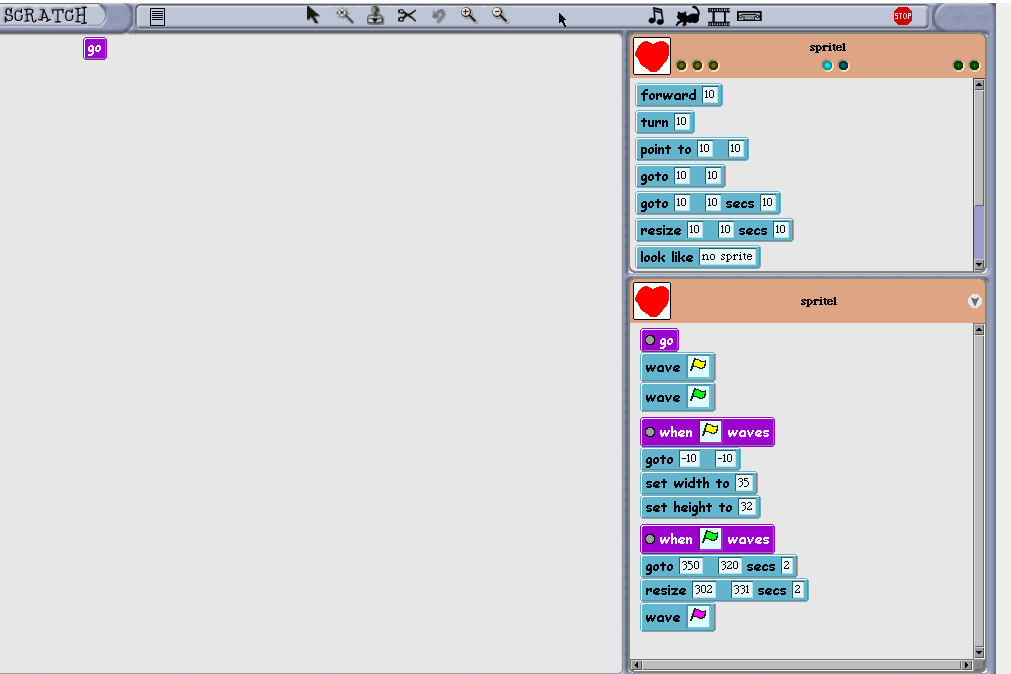Image resolution: width=1011 pixels, height=674 pixels.
Task: Toggle the cyan dot in sprite1 header
Action: [827, 64]
